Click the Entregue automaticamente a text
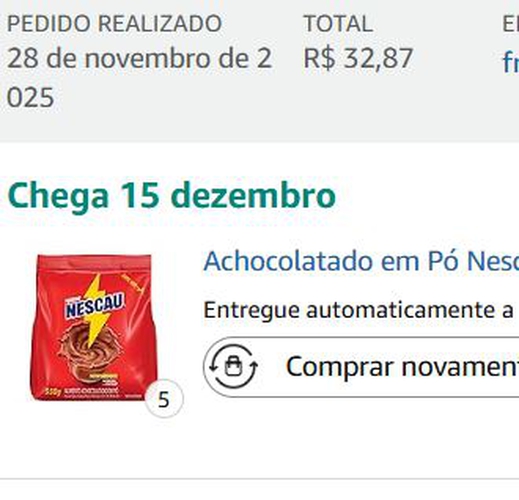This screenshot has height=500, width=519. [359, 310]
